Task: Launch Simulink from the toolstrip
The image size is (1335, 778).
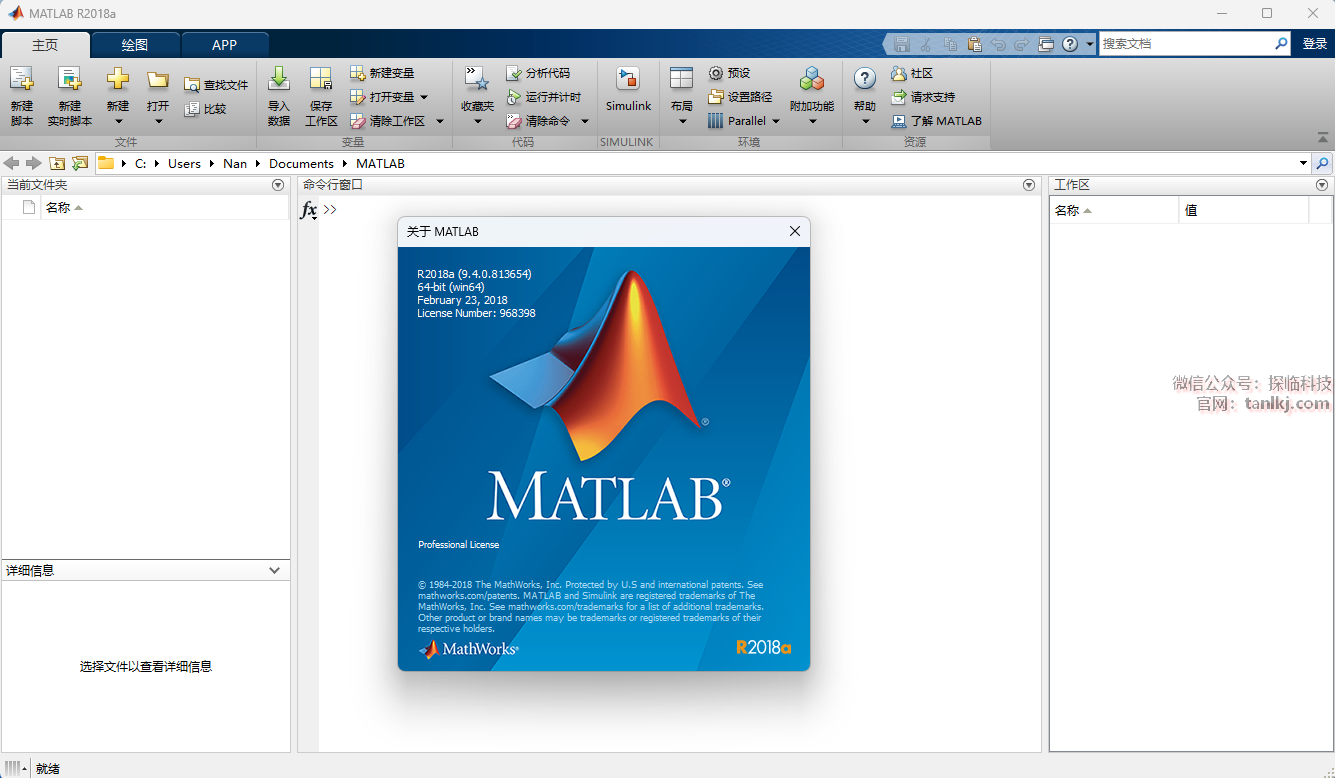Action: pyautogui.click(x=628, y=90)
